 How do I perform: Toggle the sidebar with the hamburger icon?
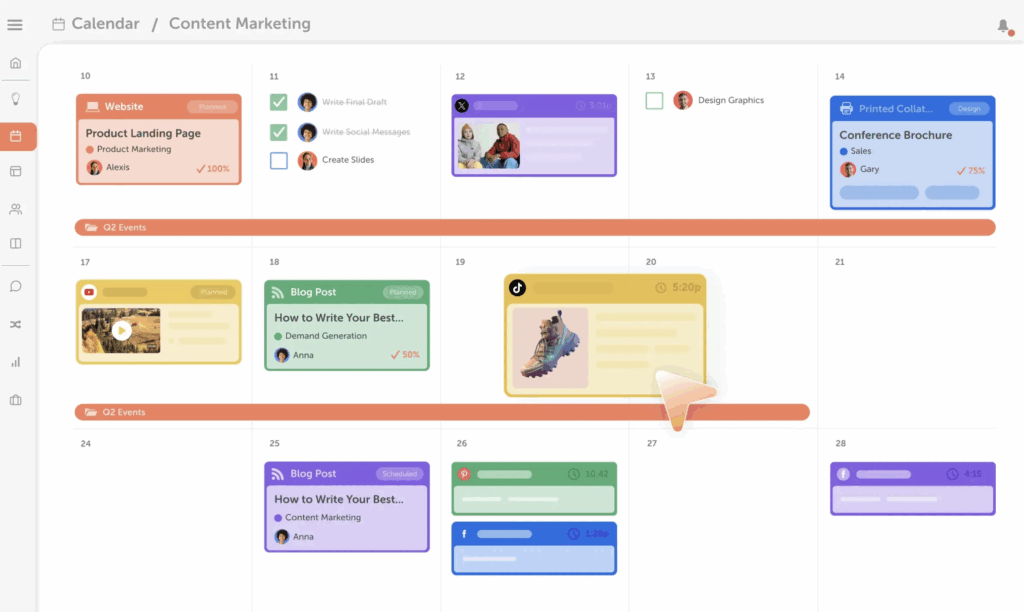tap(15, 25)
